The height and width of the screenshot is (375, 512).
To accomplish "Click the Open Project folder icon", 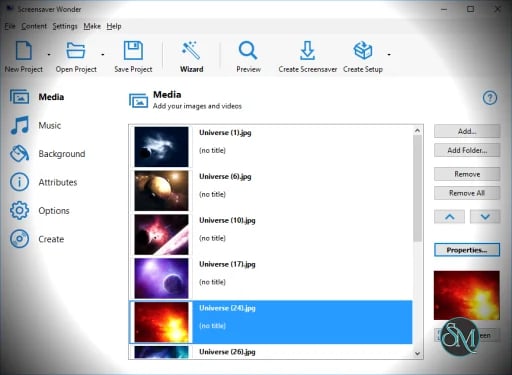I will (76, 51).
